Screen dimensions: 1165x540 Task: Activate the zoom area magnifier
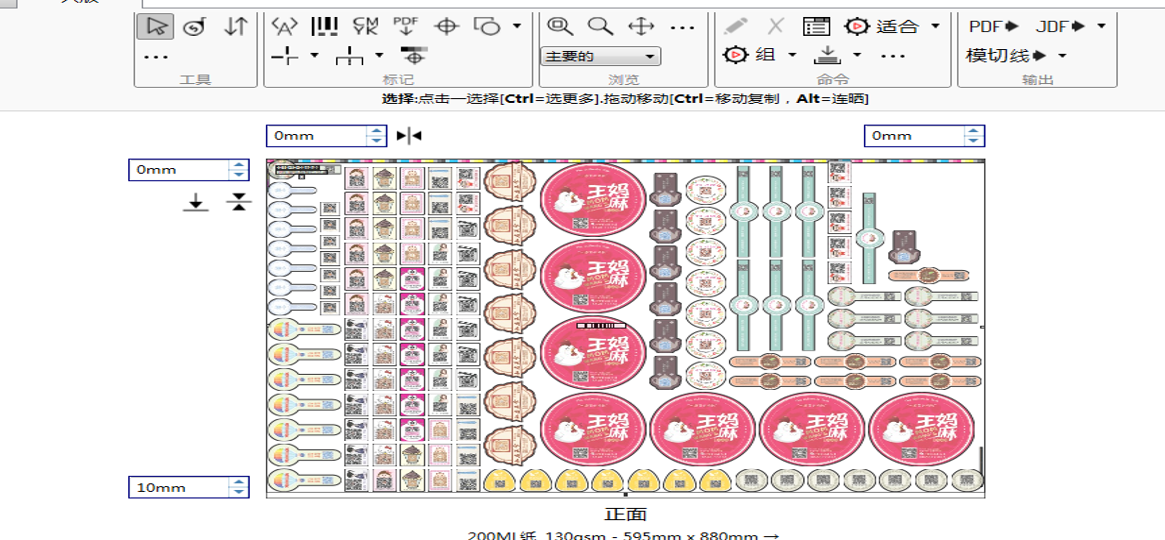coord(560,27)
